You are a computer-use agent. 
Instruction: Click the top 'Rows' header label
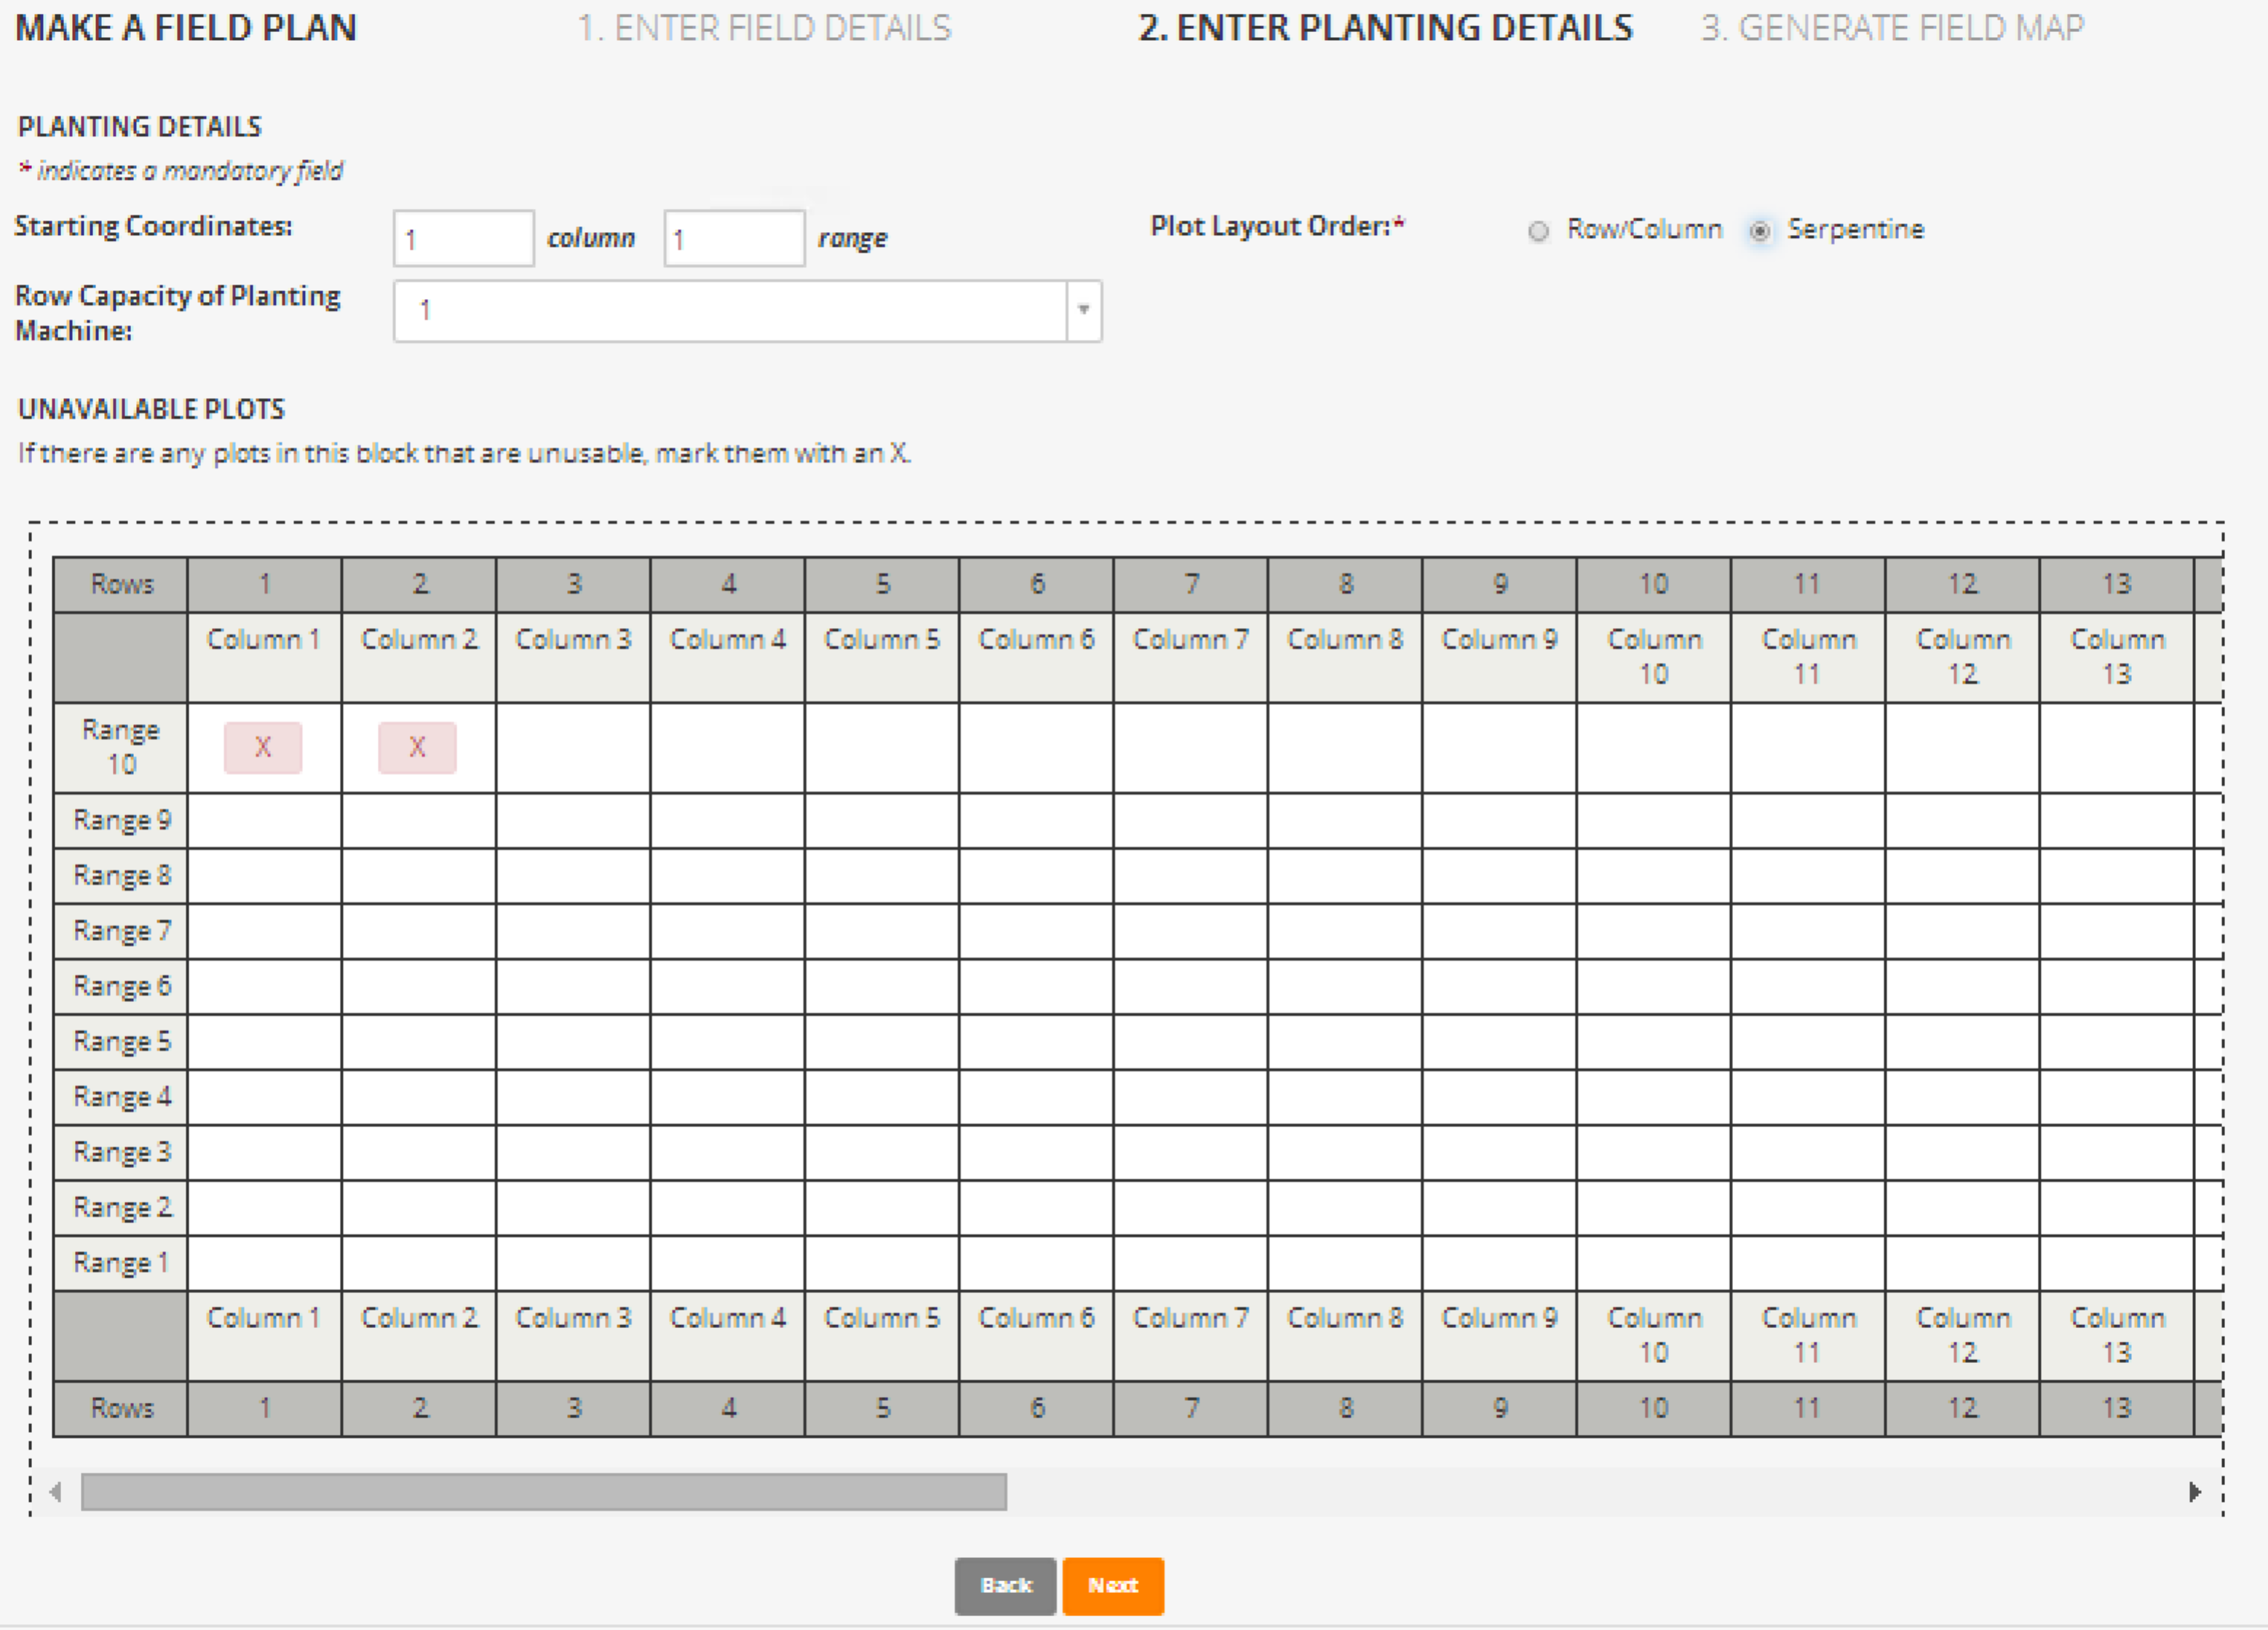120,584
